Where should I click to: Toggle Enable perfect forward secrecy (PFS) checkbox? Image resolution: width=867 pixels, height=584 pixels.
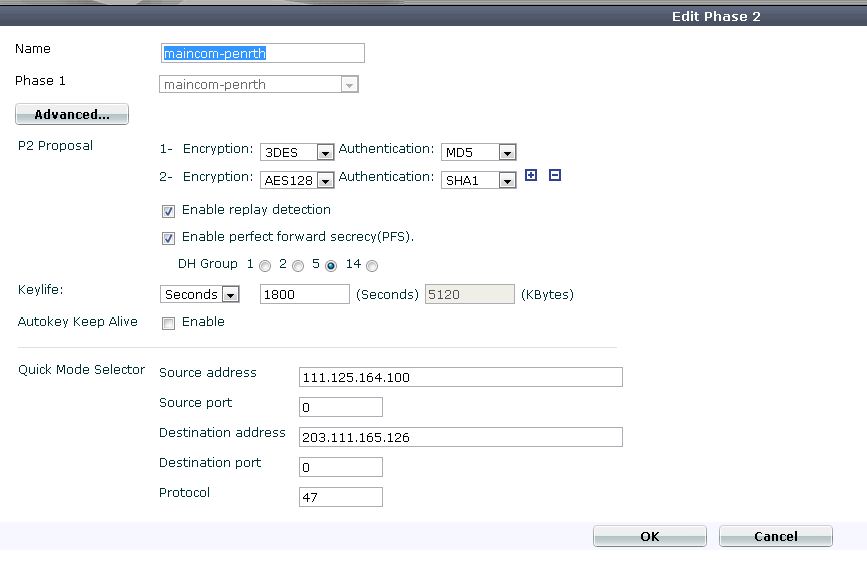point(168,238)
